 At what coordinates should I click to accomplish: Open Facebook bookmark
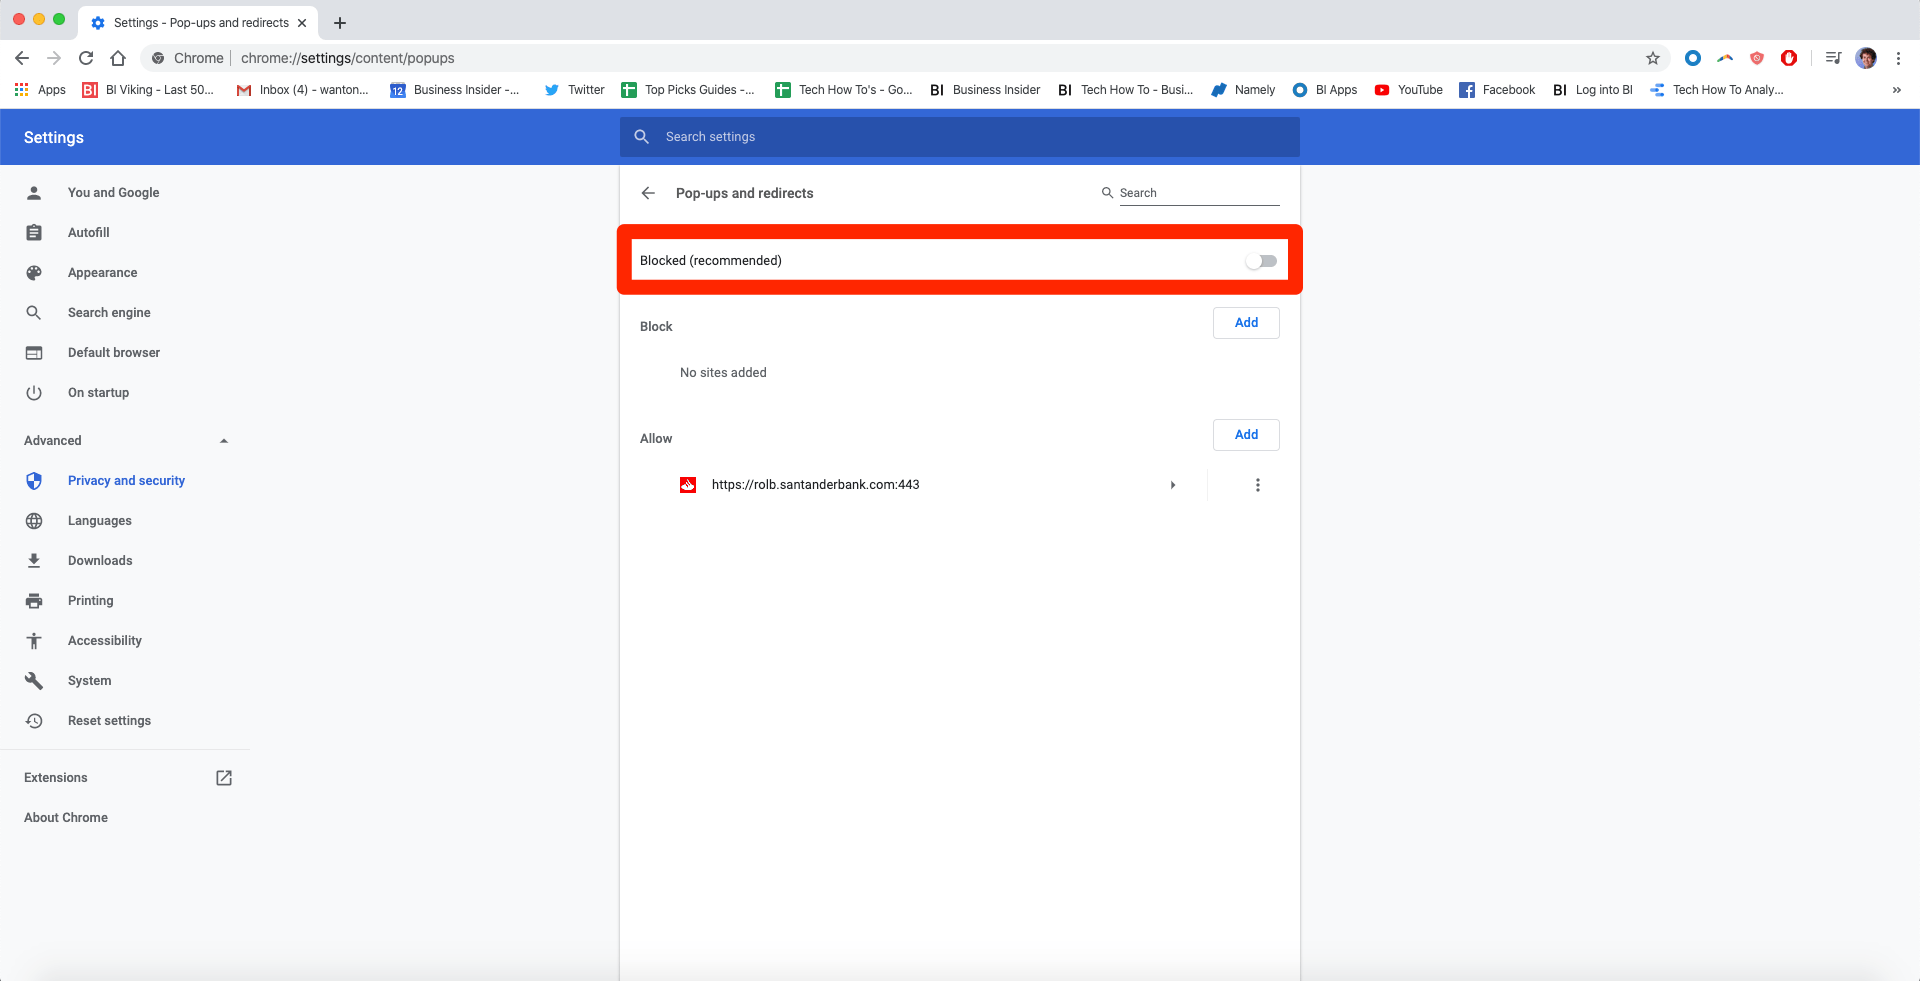pyautogui.click(x=1497, y=90)
